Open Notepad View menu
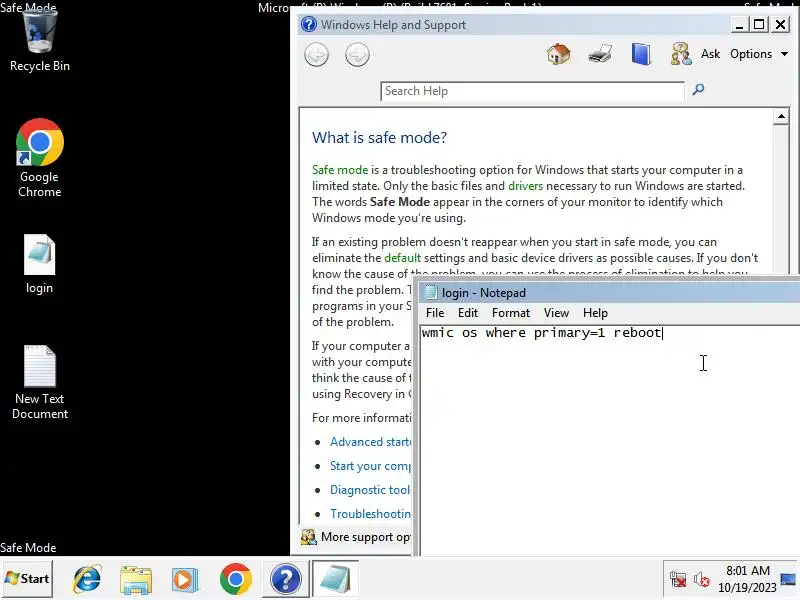This screenshot has height=600, width=800. click(556, 313)
